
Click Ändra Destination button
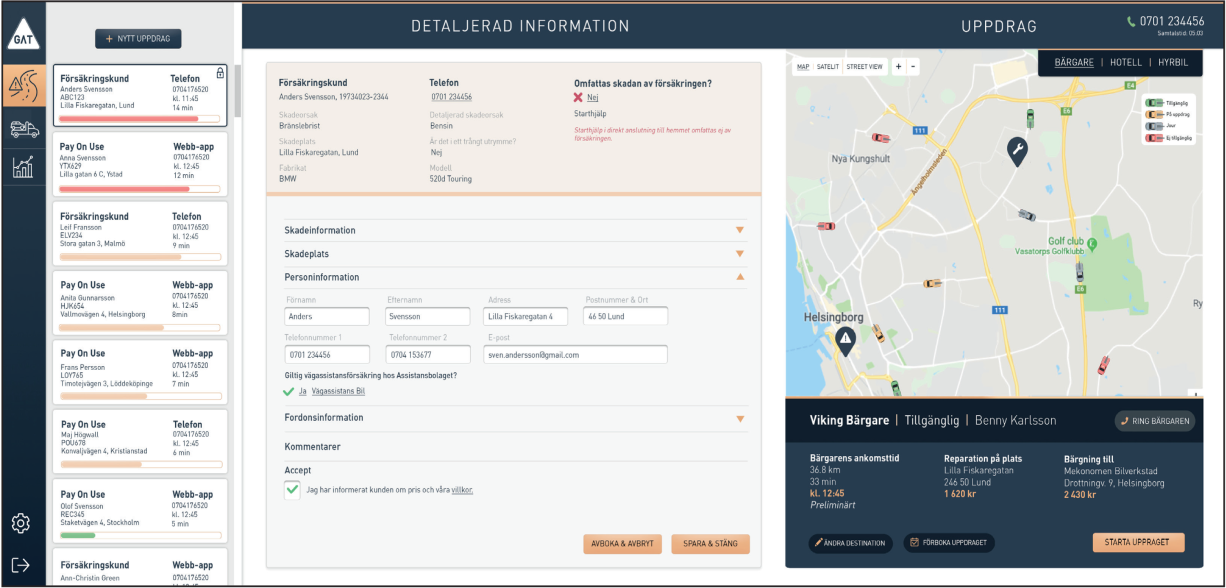(x=850, y=543)
